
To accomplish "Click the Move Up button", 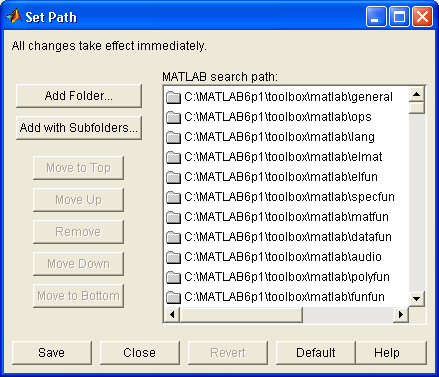I will coord(78,200).
